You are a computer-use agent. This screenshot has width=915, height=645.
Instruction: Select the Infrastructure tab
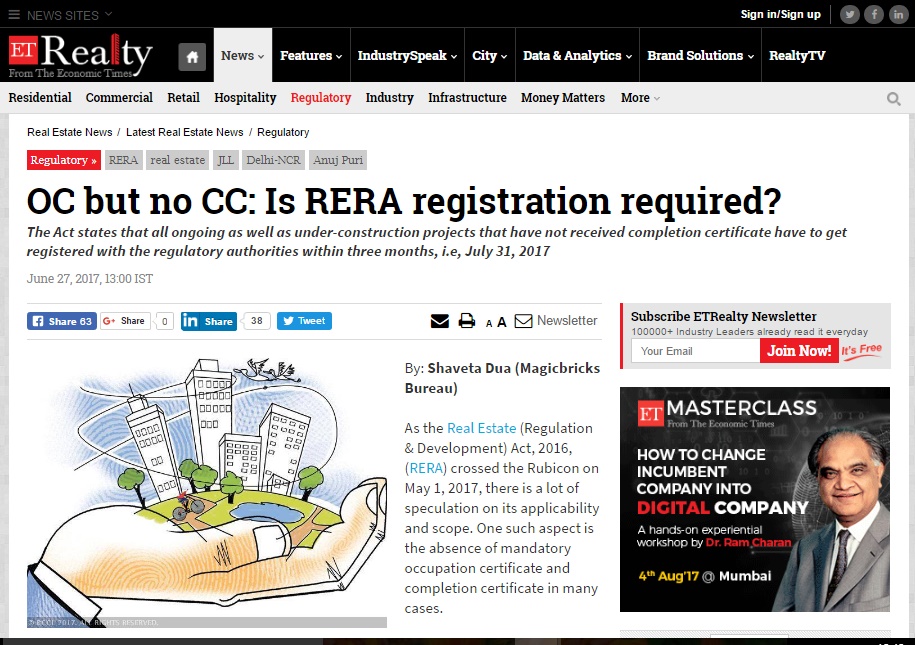tap(467, 98)
